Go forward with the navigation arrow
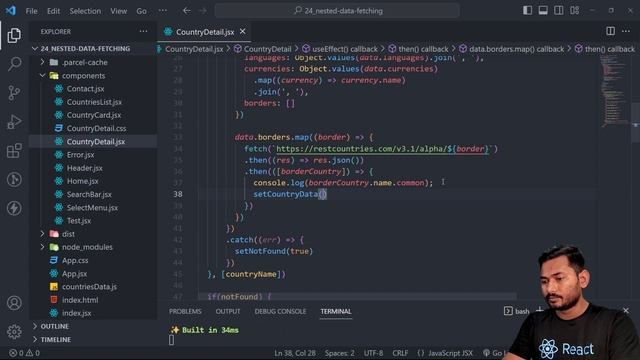Image resolution: width=640 pixels, height=360 pixels. [x=202, y=11]
